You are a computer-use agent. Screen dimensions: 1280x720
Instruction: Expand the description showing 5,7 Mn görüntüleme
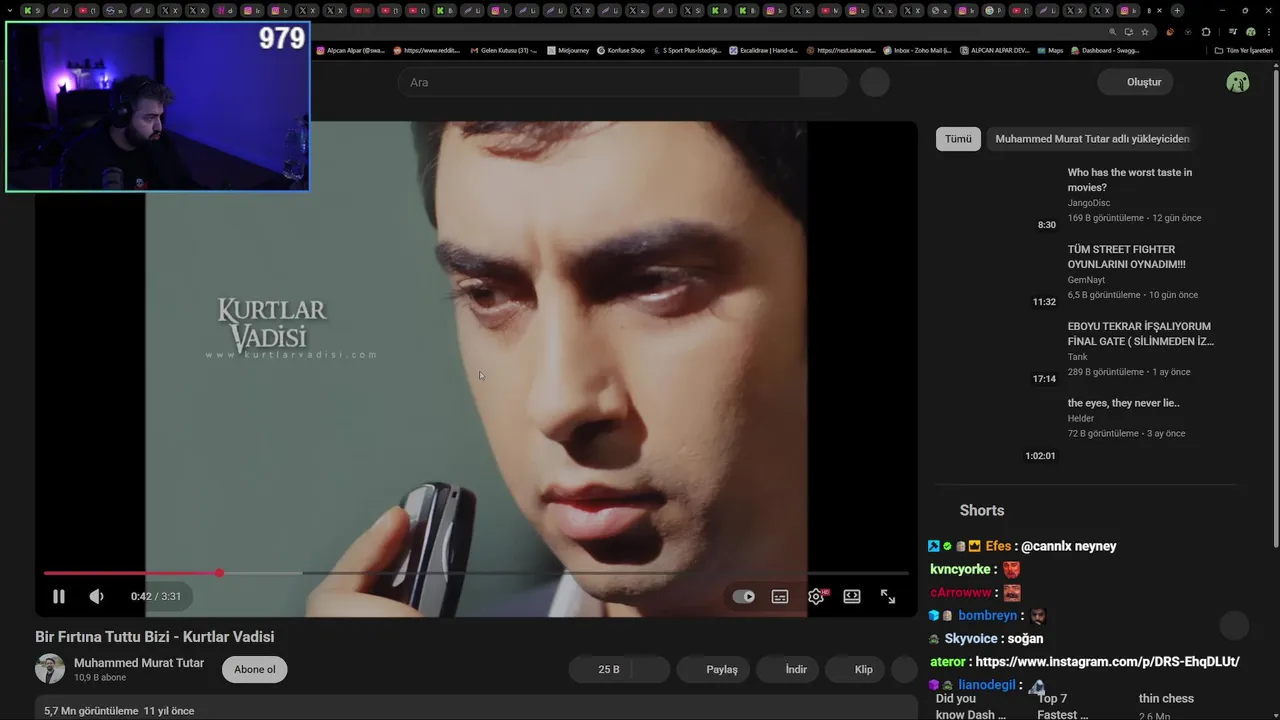tap(476, 708)
